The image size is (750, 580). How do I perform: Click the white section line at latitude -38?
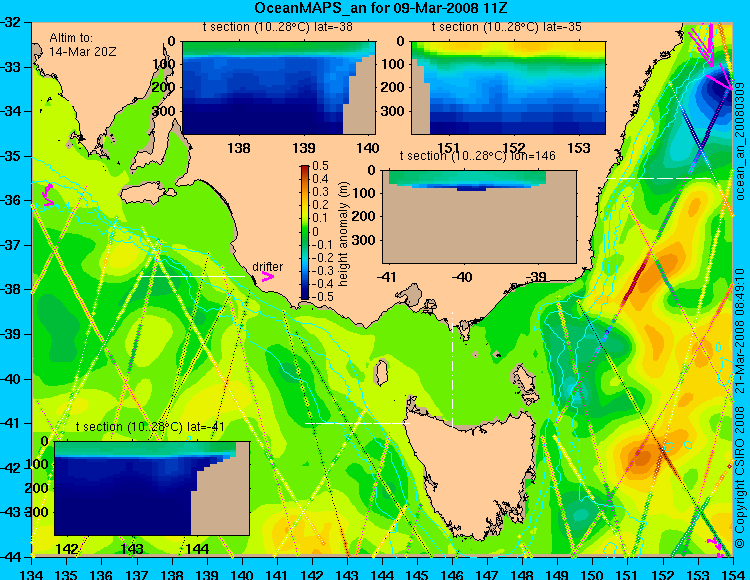click(x=192, y=276)
